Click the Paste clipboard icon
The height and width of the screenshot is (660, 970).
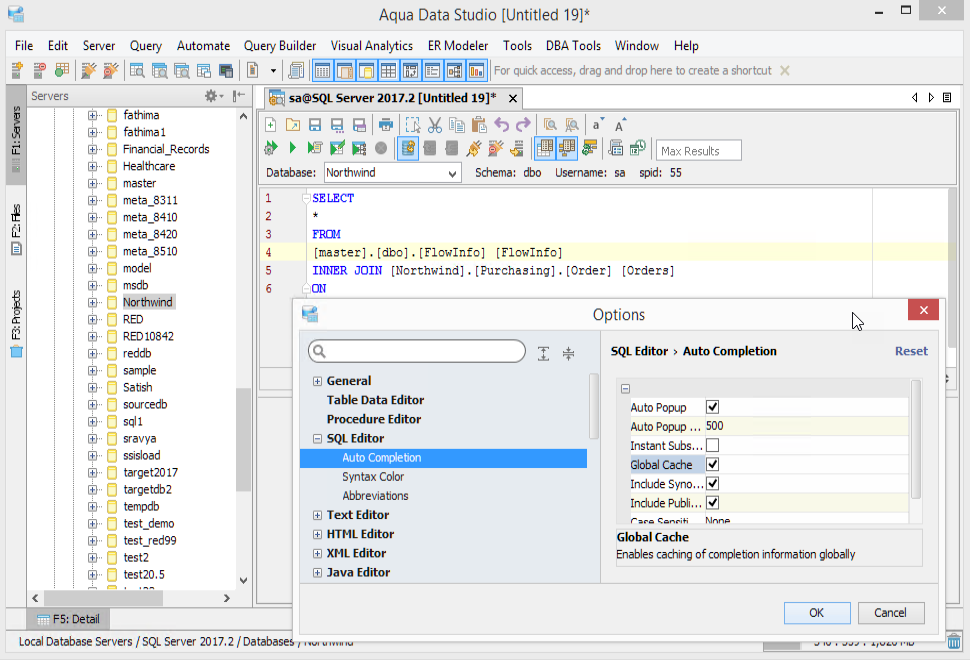point(478,125)
